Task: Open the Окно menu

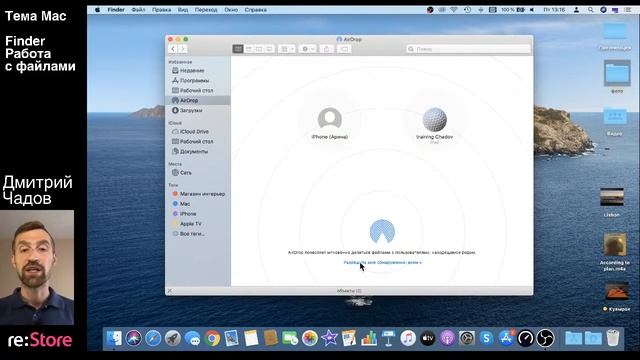Action: point(231,10)
